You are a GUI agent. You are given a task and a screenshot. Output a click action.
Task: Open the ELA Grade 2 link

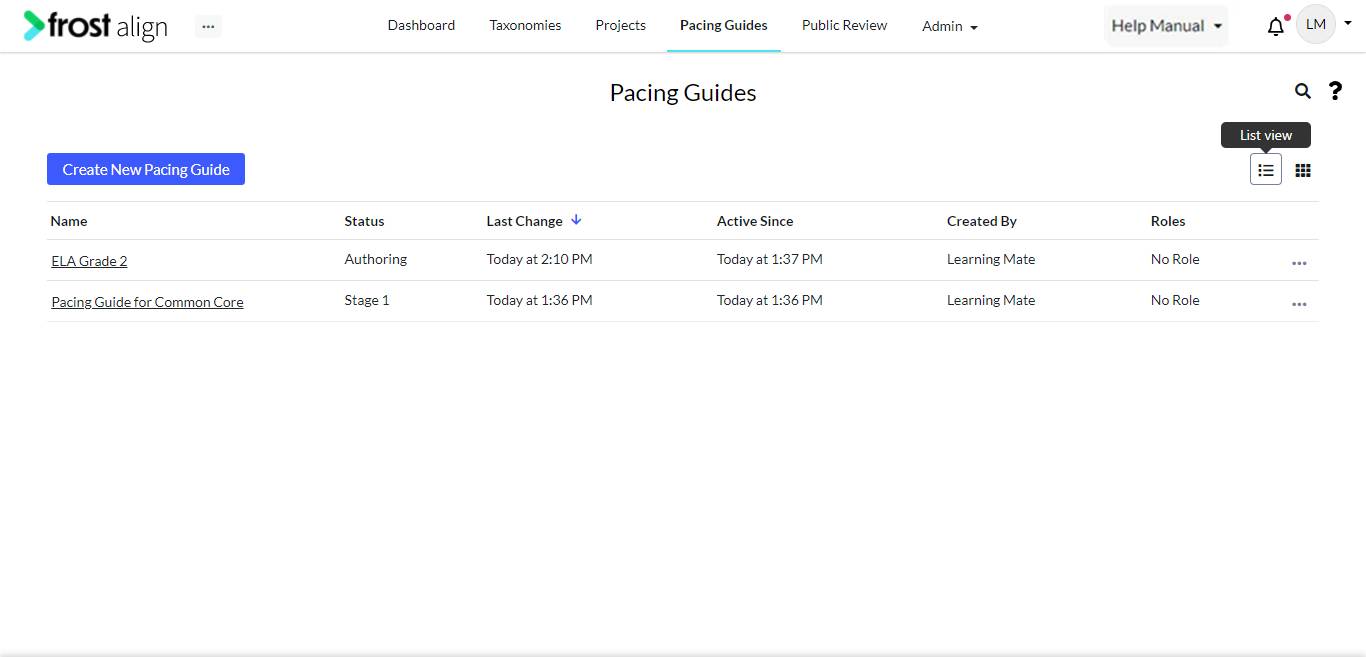click(x=89, y=261)
